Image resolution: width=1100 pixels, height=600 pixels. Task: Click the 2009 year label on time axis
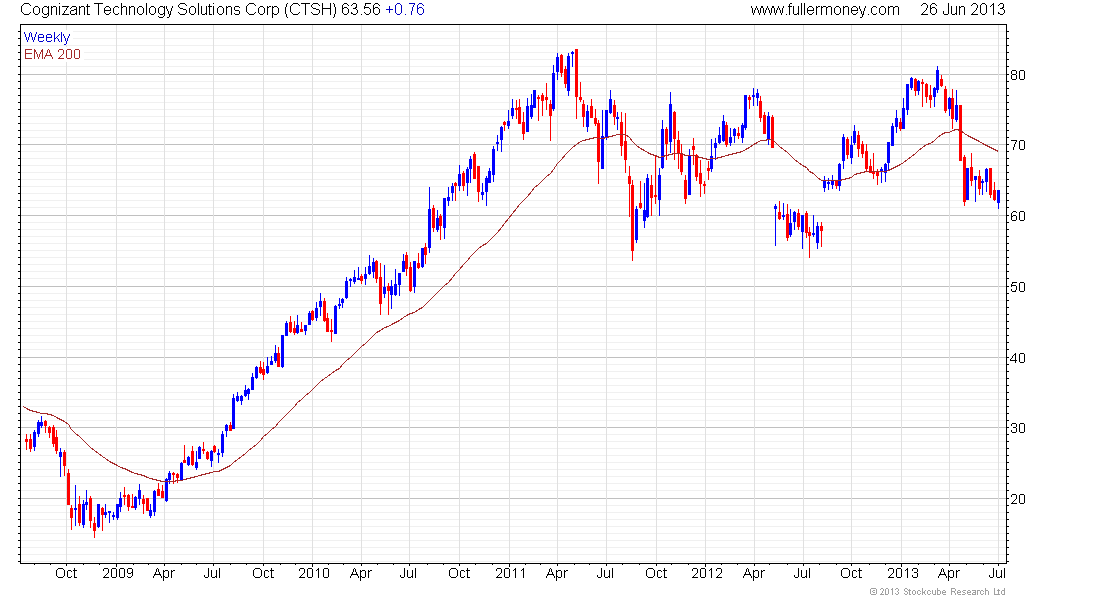point(117,573)
